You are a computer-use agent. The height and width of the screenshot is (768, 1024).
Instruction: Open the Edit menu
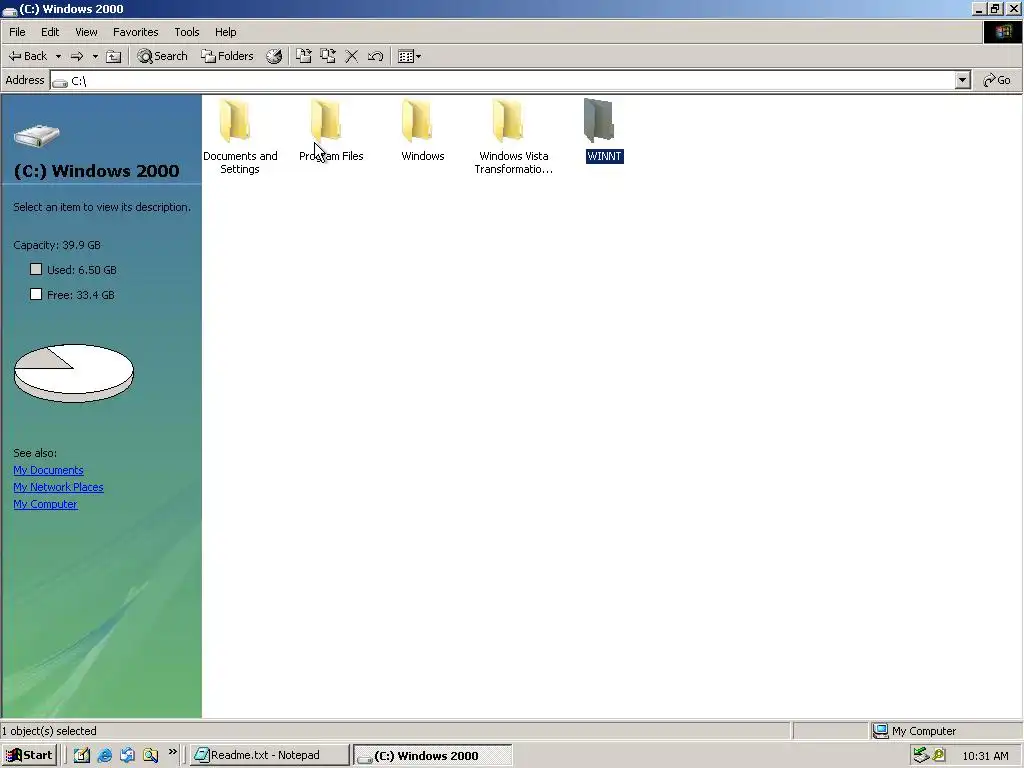[x=50, y=32]
